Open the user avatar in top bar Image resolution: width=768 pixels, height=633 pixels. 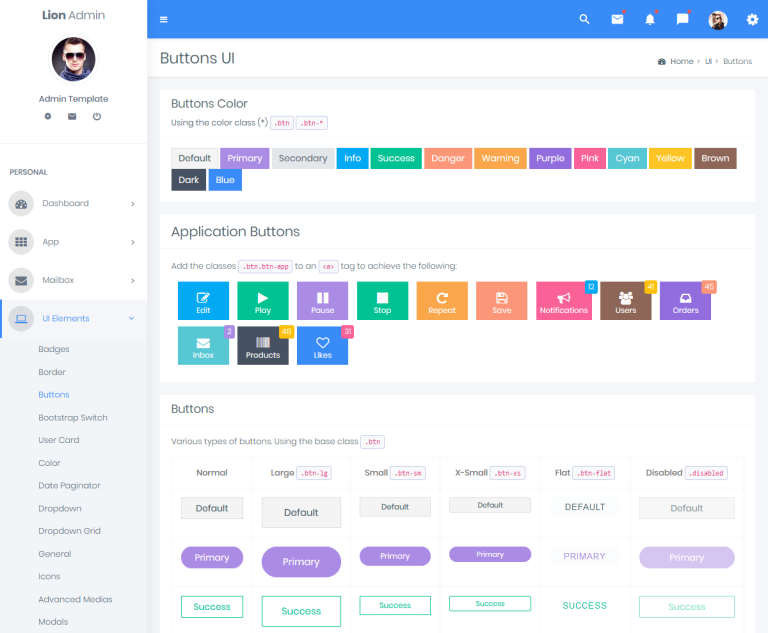click(x=718, y=20)
